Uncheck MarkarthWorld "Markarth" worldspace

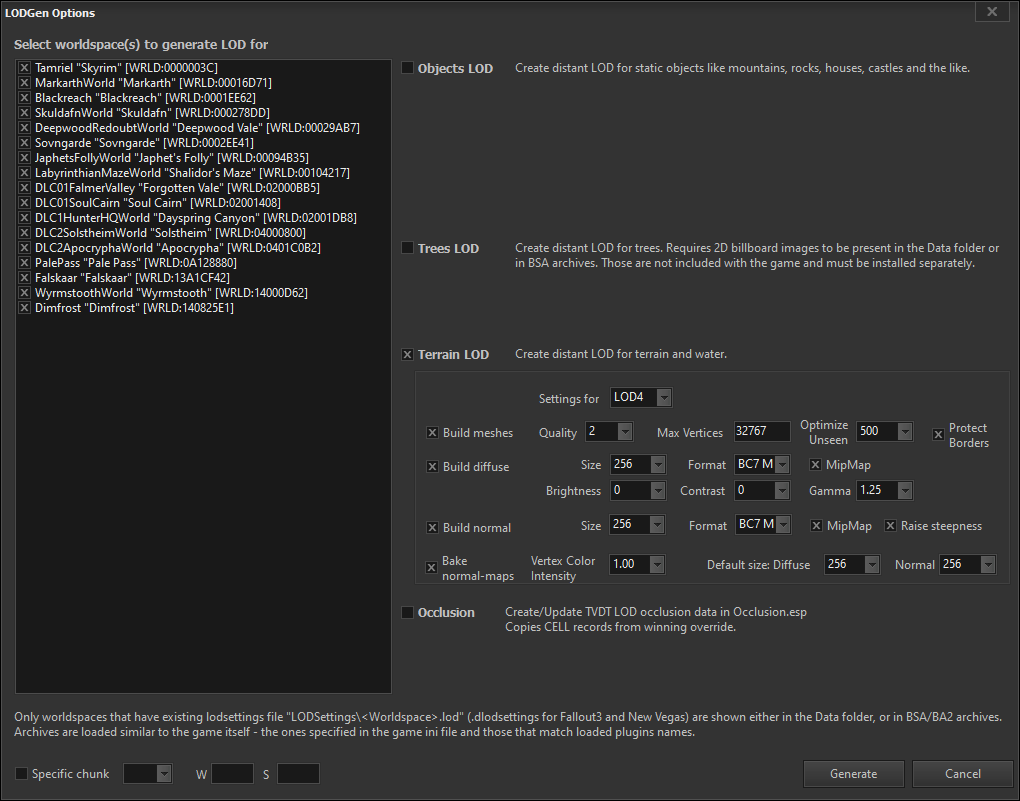pos(24,83)
